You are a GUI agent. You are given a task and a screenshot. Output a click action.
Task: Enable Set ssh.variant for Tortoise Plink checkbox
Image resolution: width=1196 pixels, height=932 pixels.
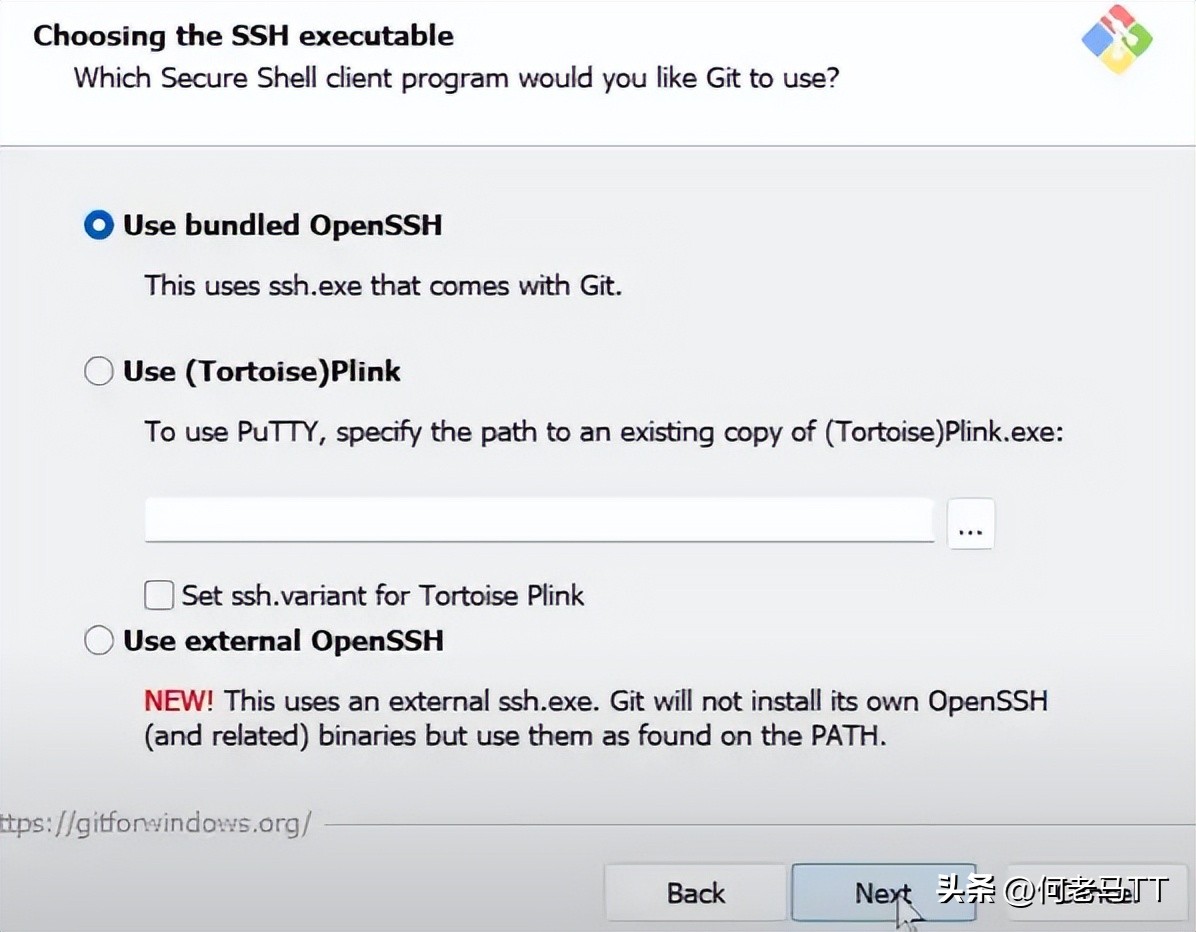[159, 596]
